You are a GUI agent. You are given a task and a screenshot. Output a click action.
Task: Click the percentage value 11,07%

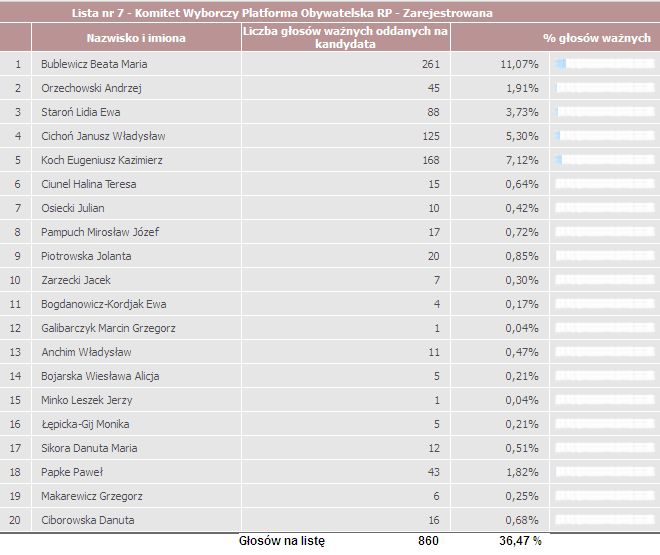(x=519, y=64)
